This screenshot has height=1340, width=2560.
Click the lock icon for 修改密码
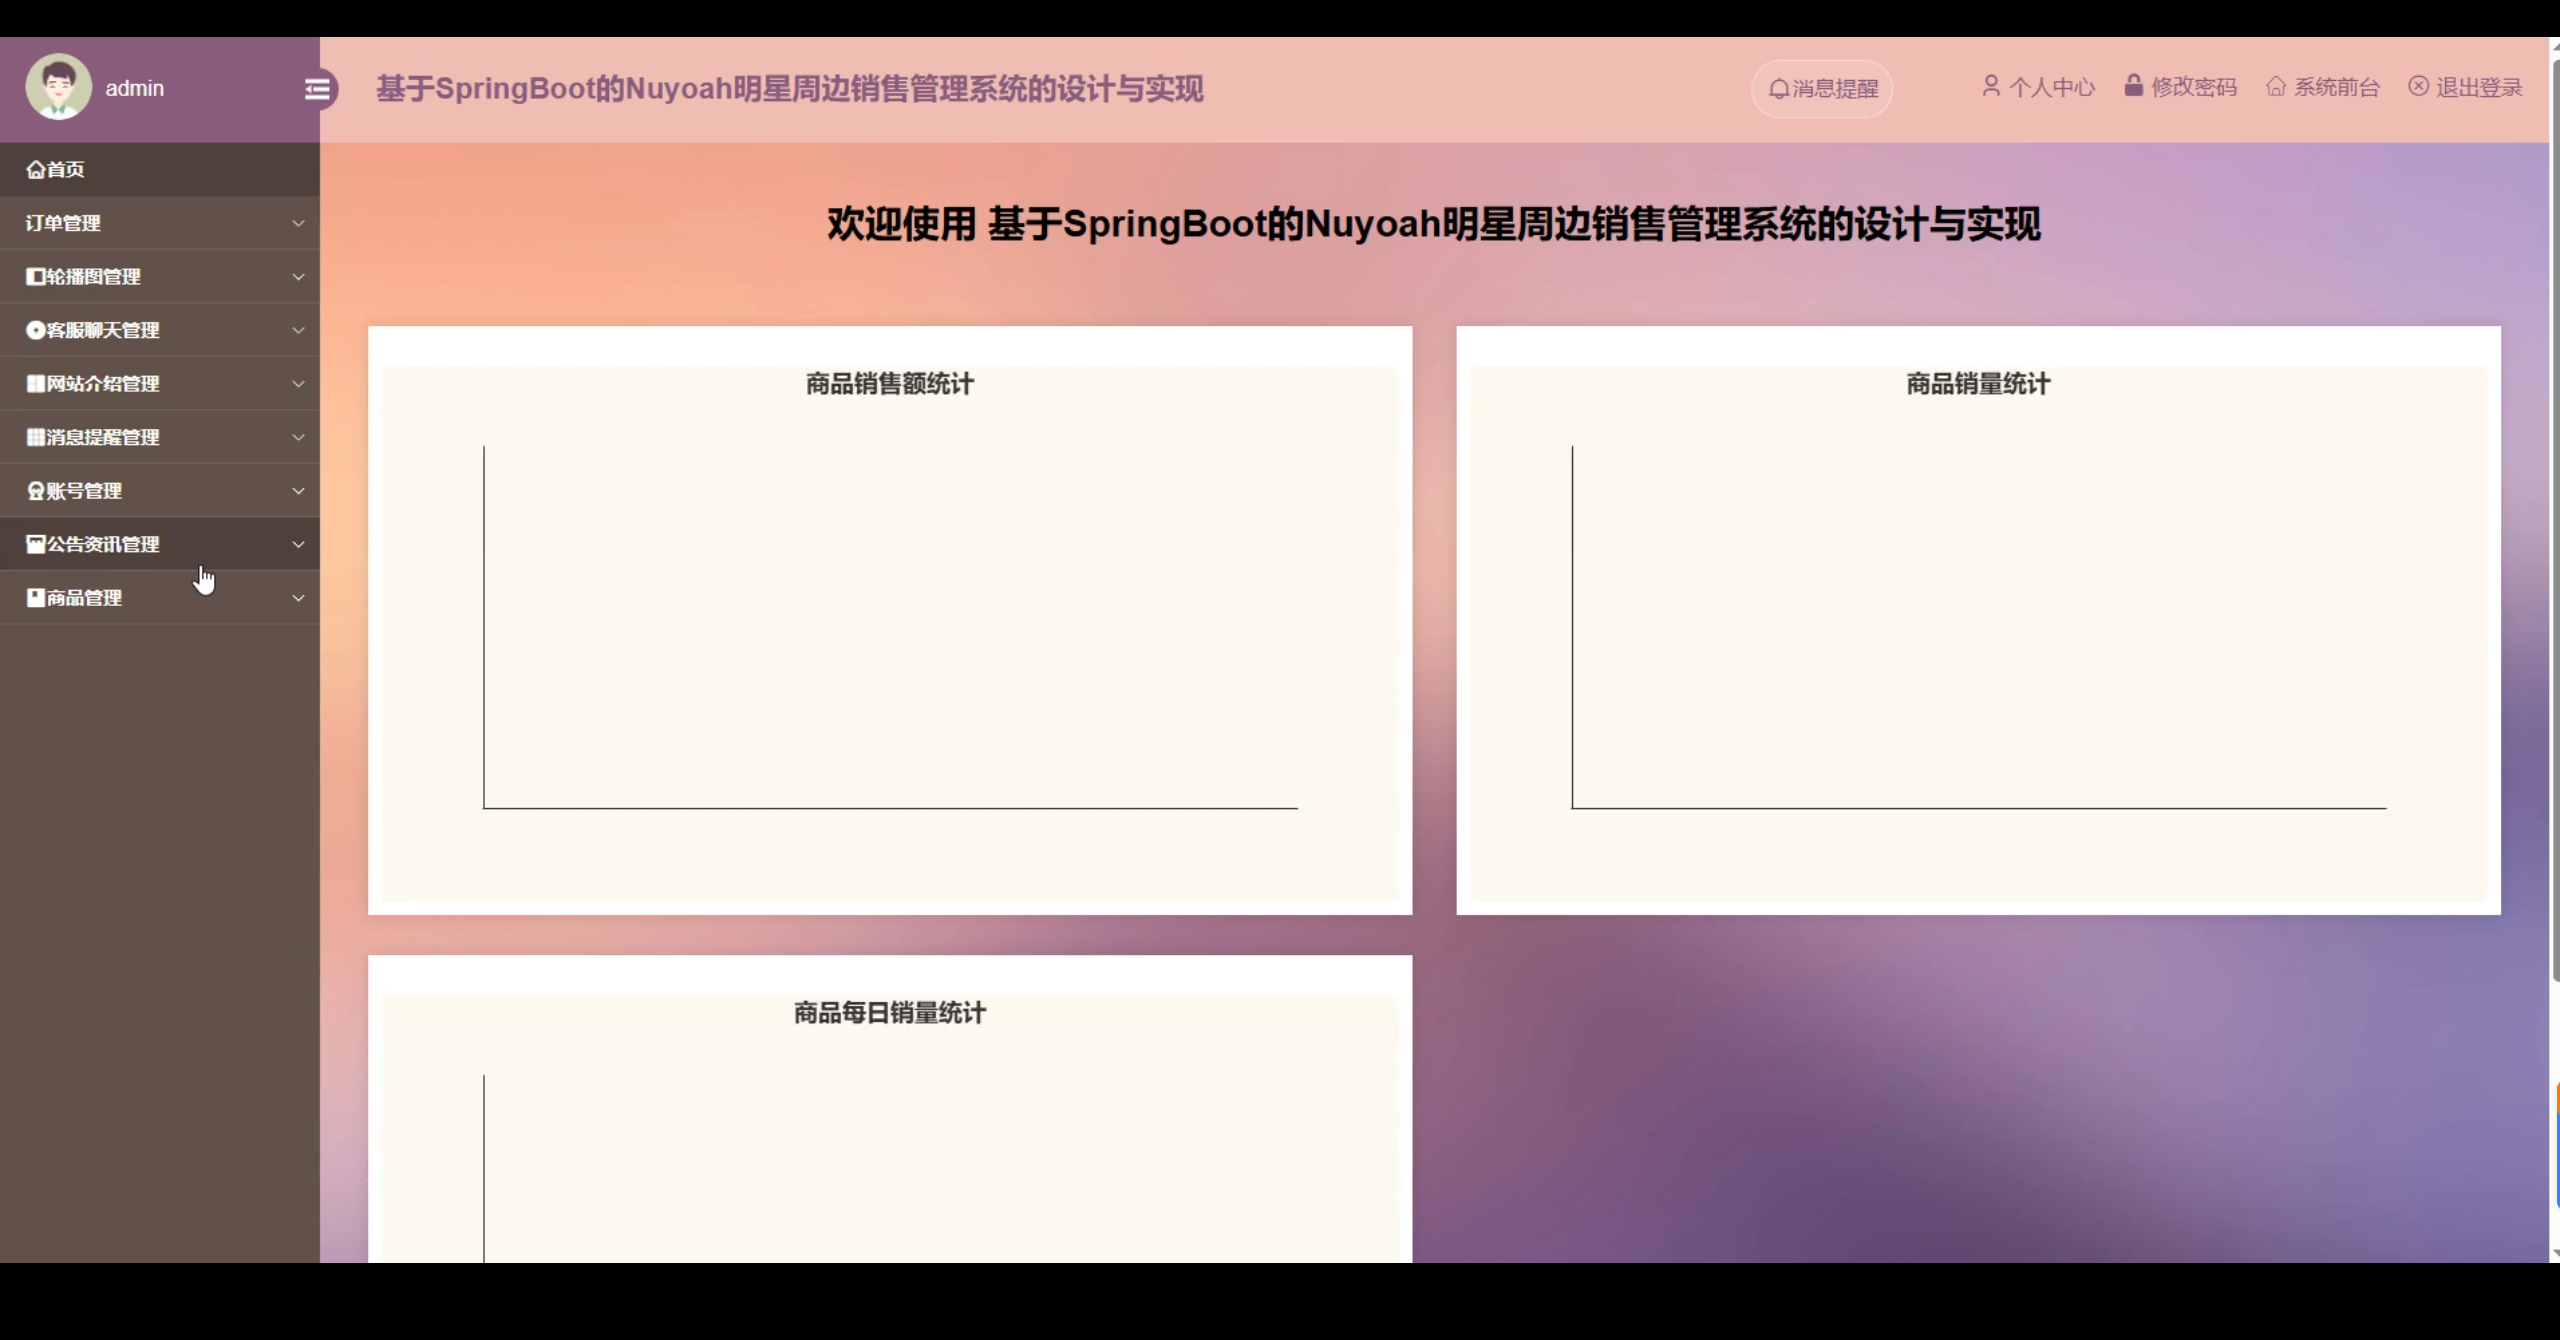pyautogui.click(x=2133, y=86)
